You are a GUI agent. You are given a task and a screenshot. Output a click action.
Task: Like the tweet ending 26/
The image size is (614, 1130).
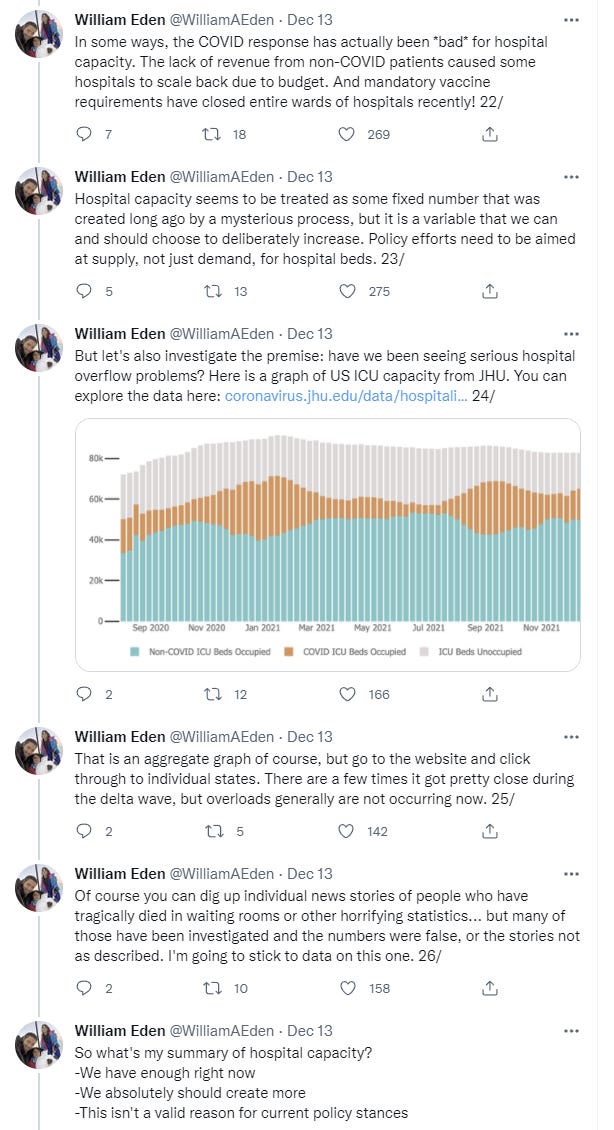[347, 987]
